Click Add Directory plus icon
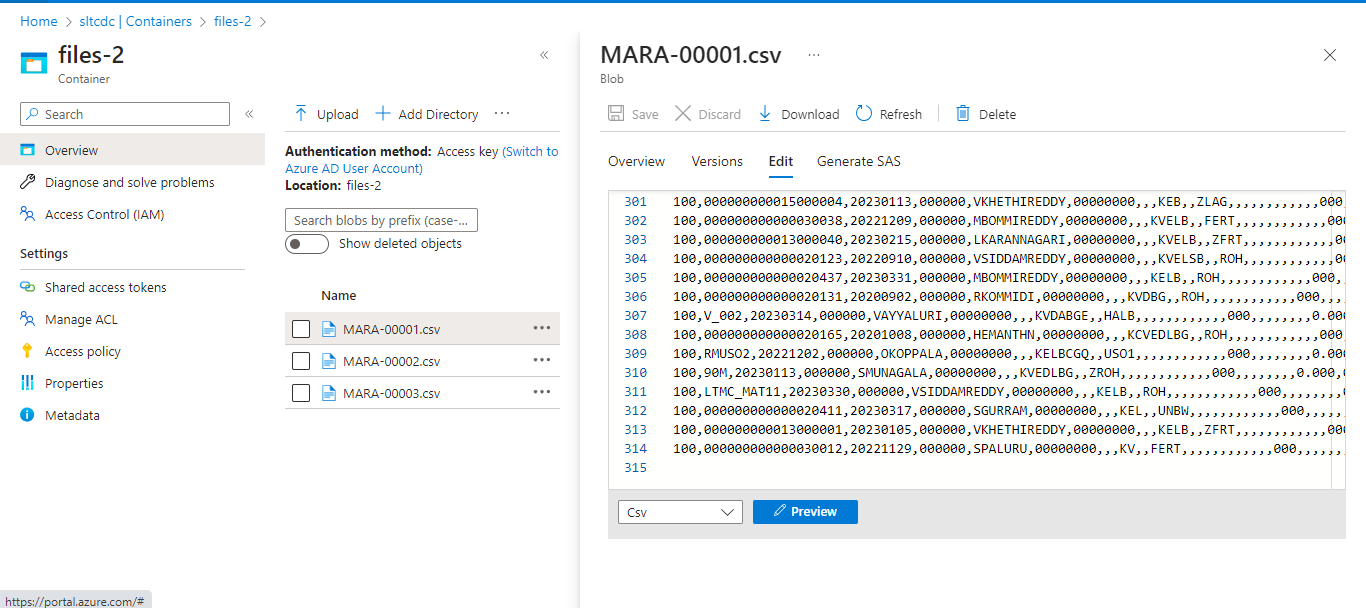The width and height of the screenshot is (1366, 608). pos(382,114)
